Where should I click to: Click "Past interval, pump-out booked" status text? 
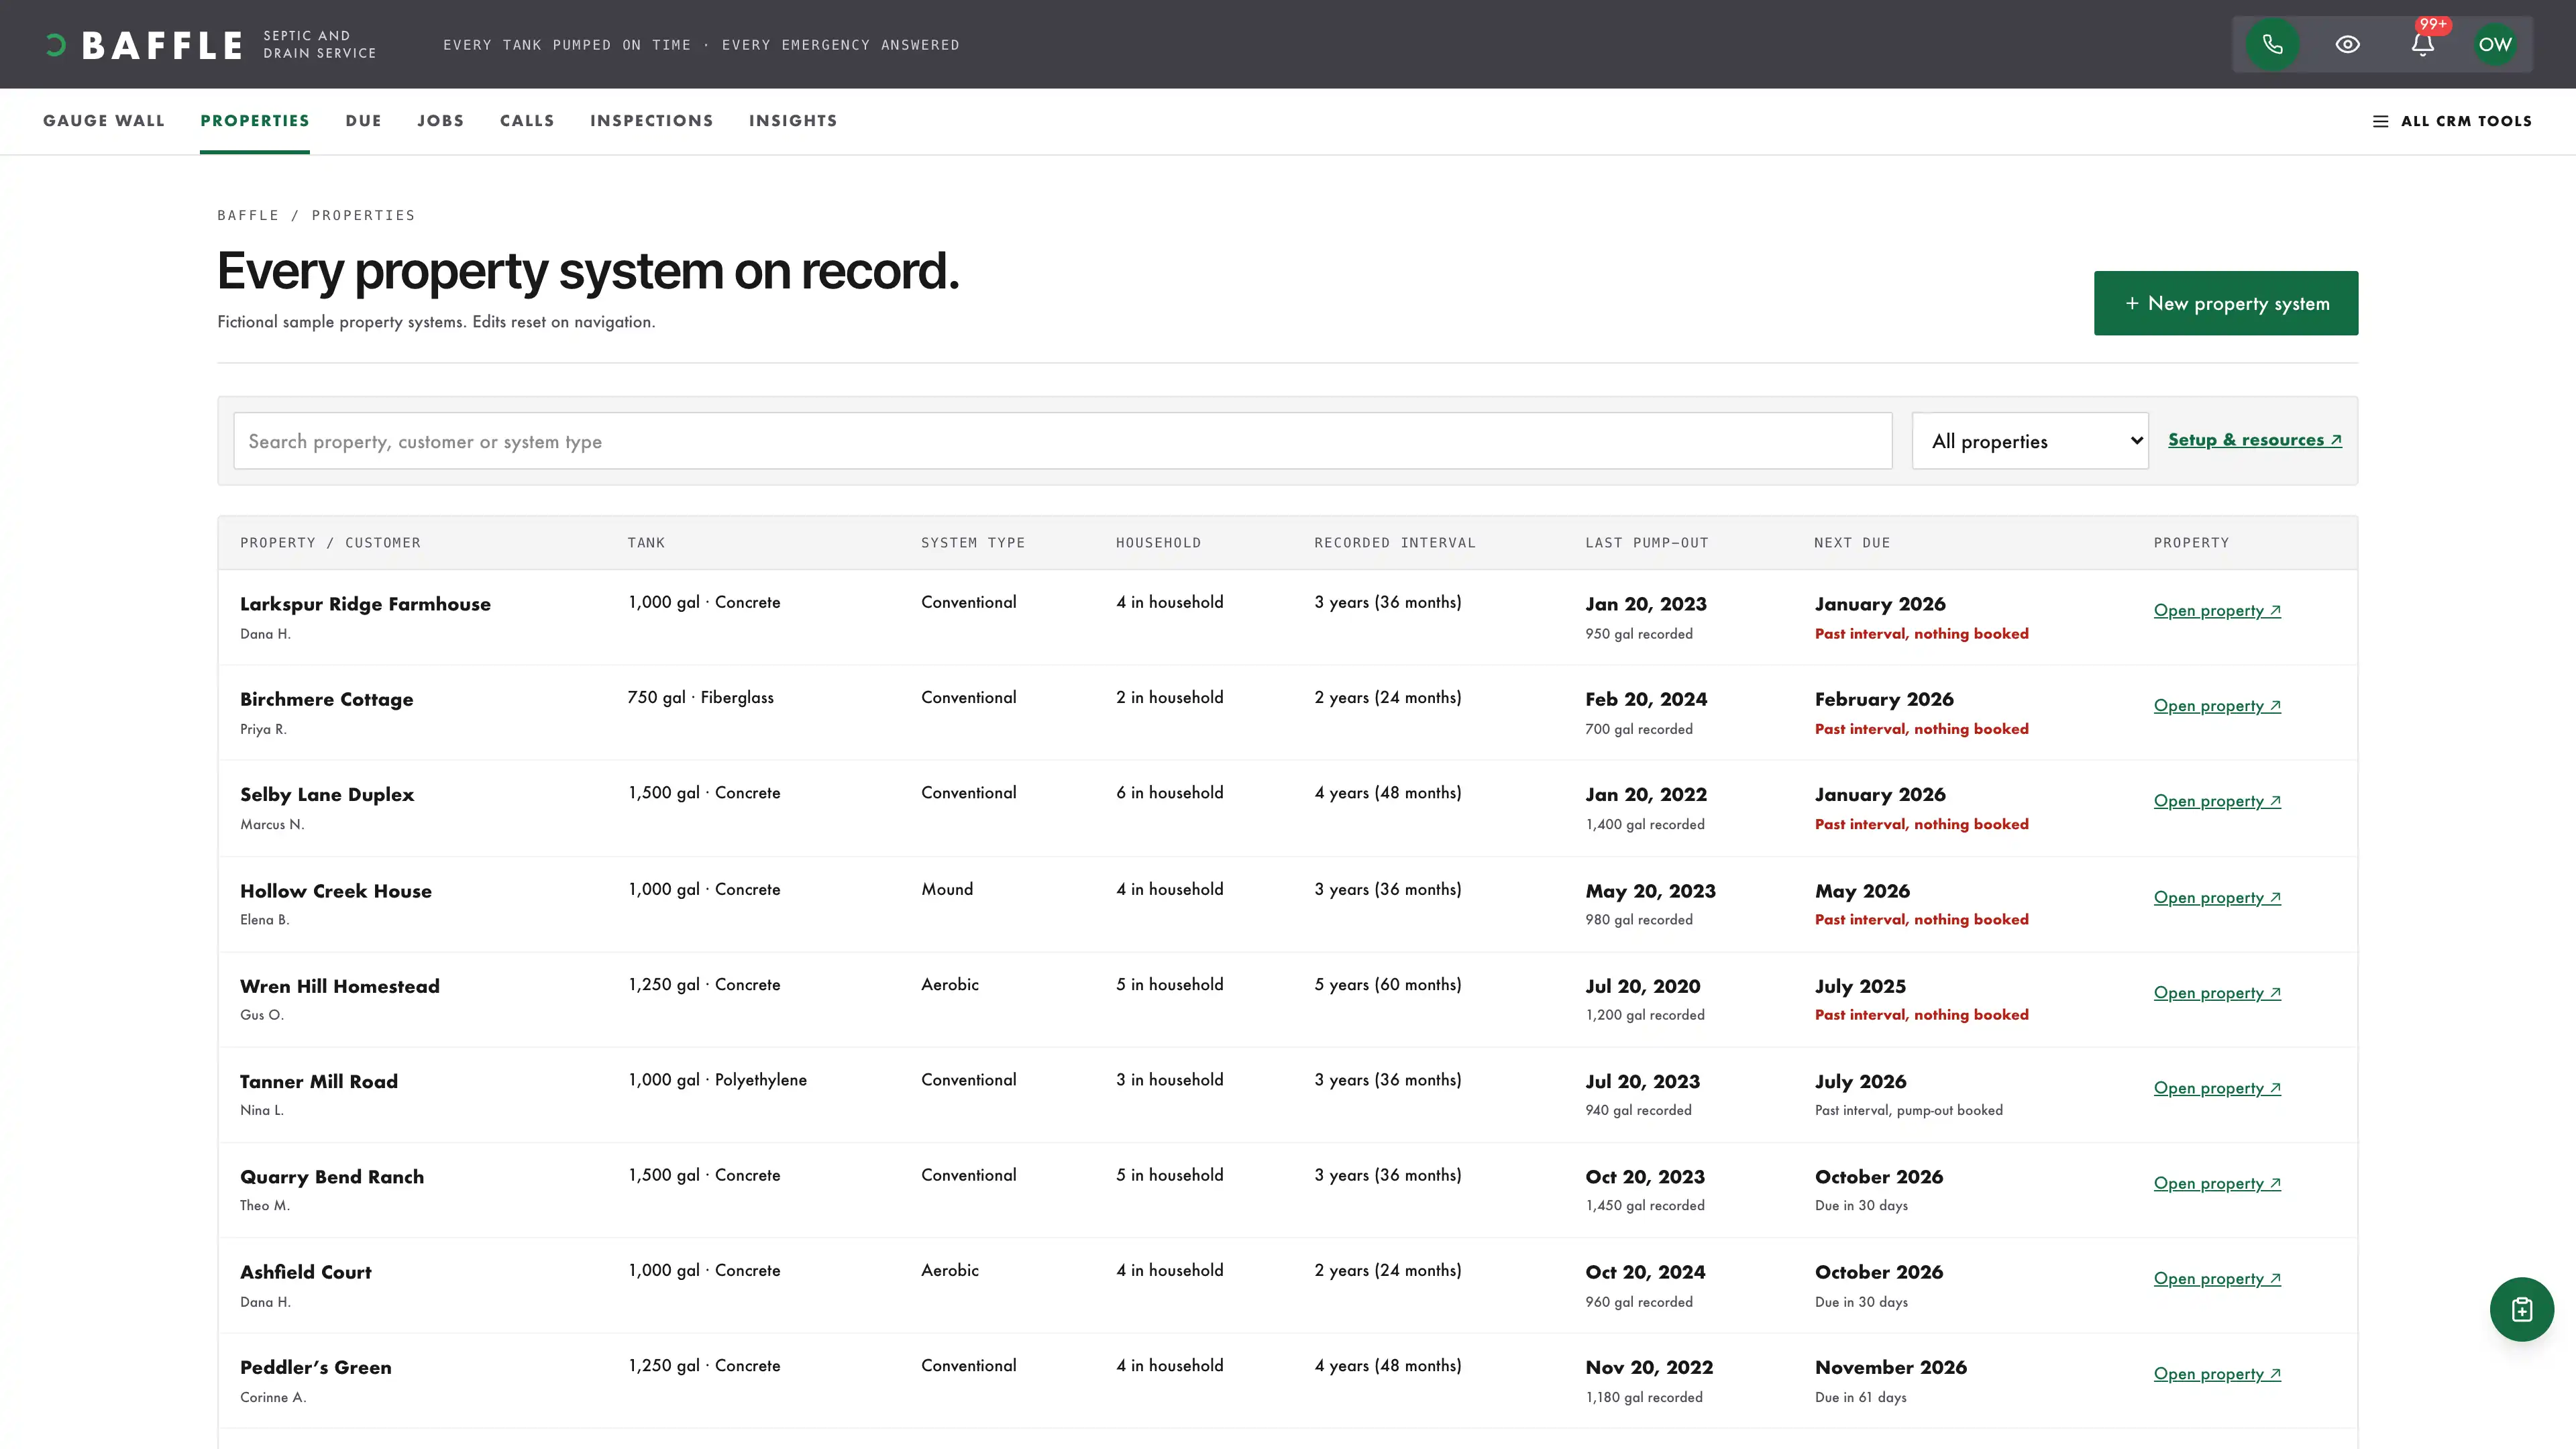click(1908, 1110)
